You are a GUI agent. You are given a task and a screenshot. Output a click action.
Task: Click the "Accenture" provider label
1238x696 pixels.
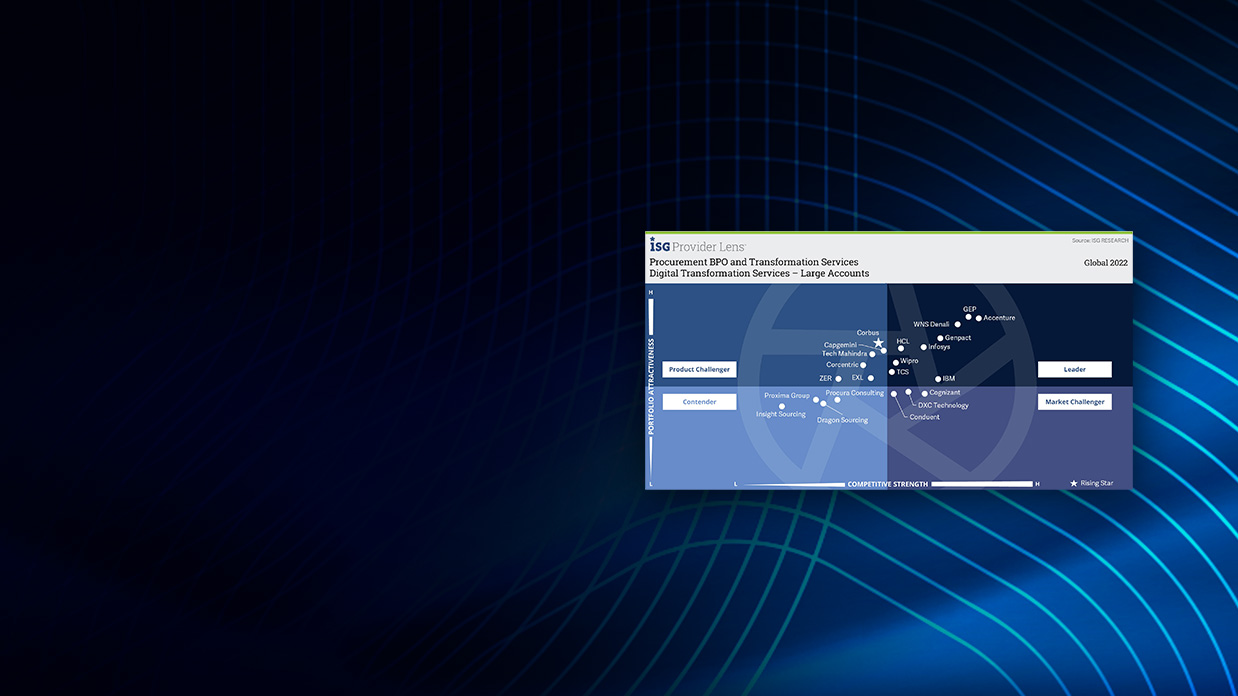click(x=999, y=318)
